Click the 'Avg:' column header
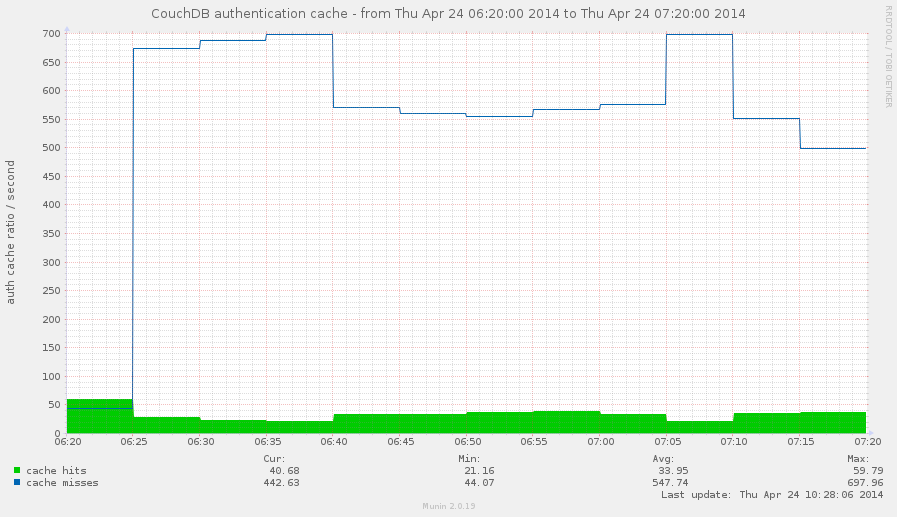The height and width of the screenshot is (517, 897). coord(663,459)
